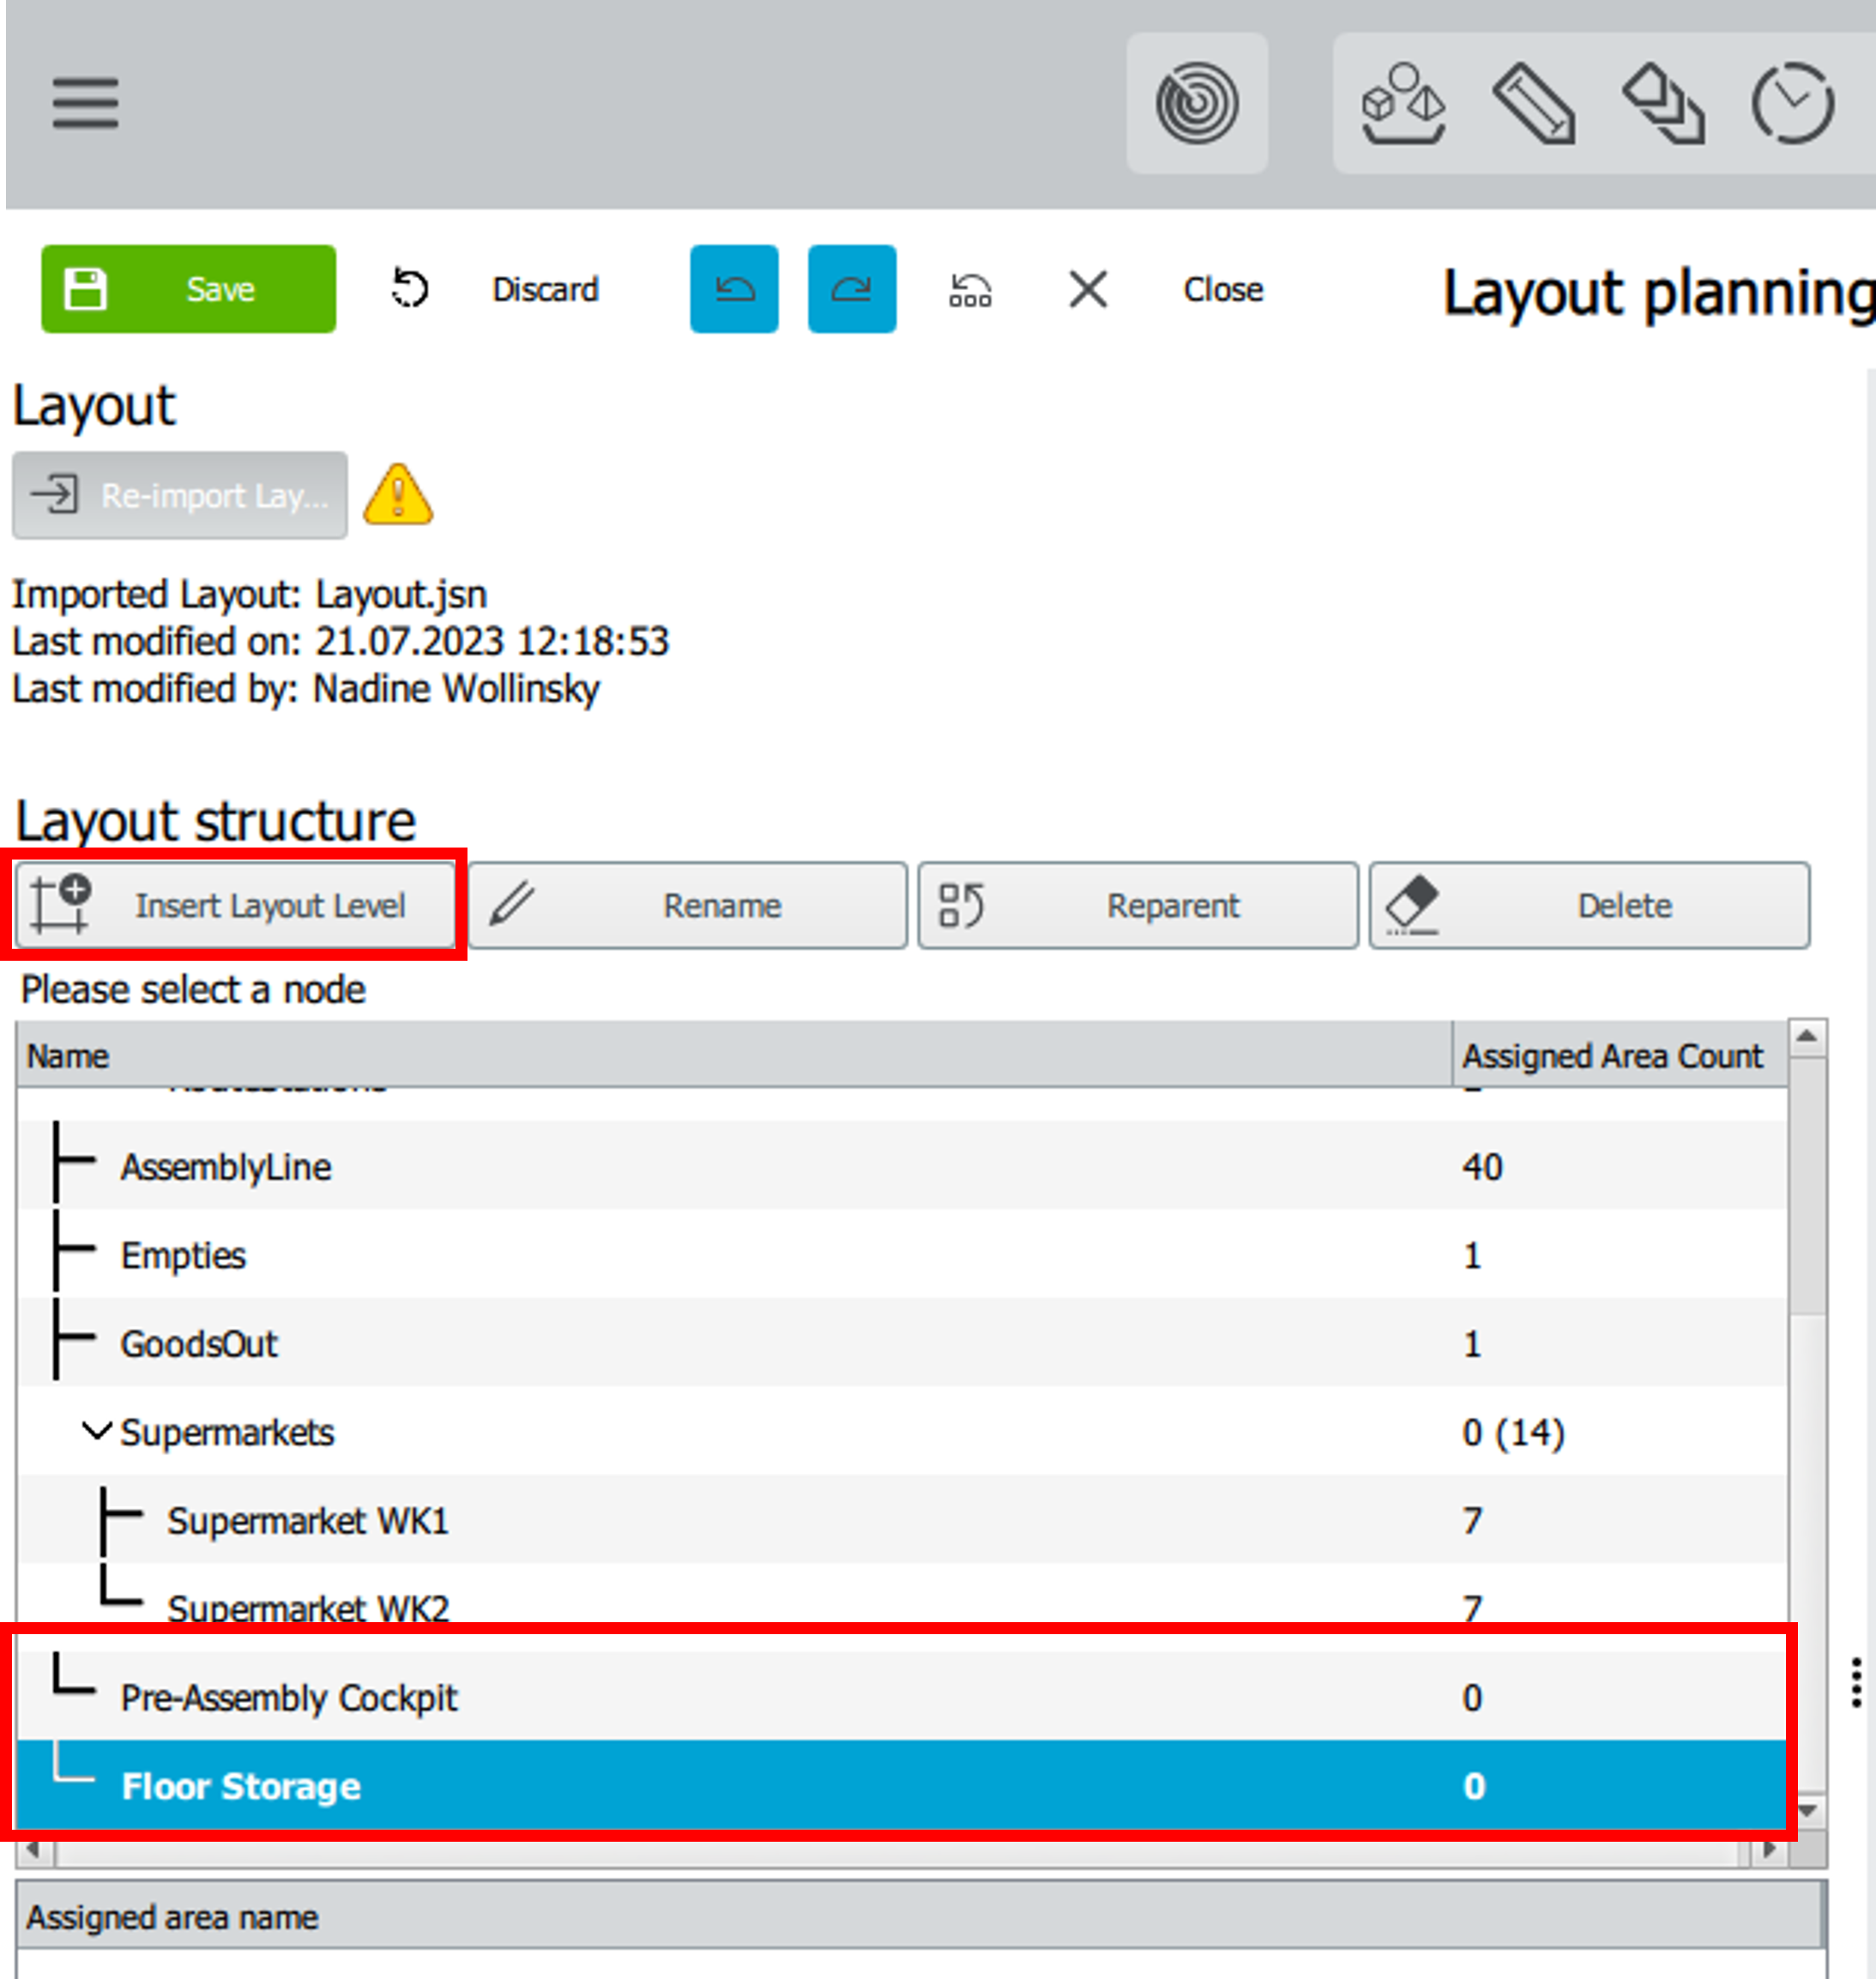Click the horizontal scroll left arrow

[x=35, y=1849]
